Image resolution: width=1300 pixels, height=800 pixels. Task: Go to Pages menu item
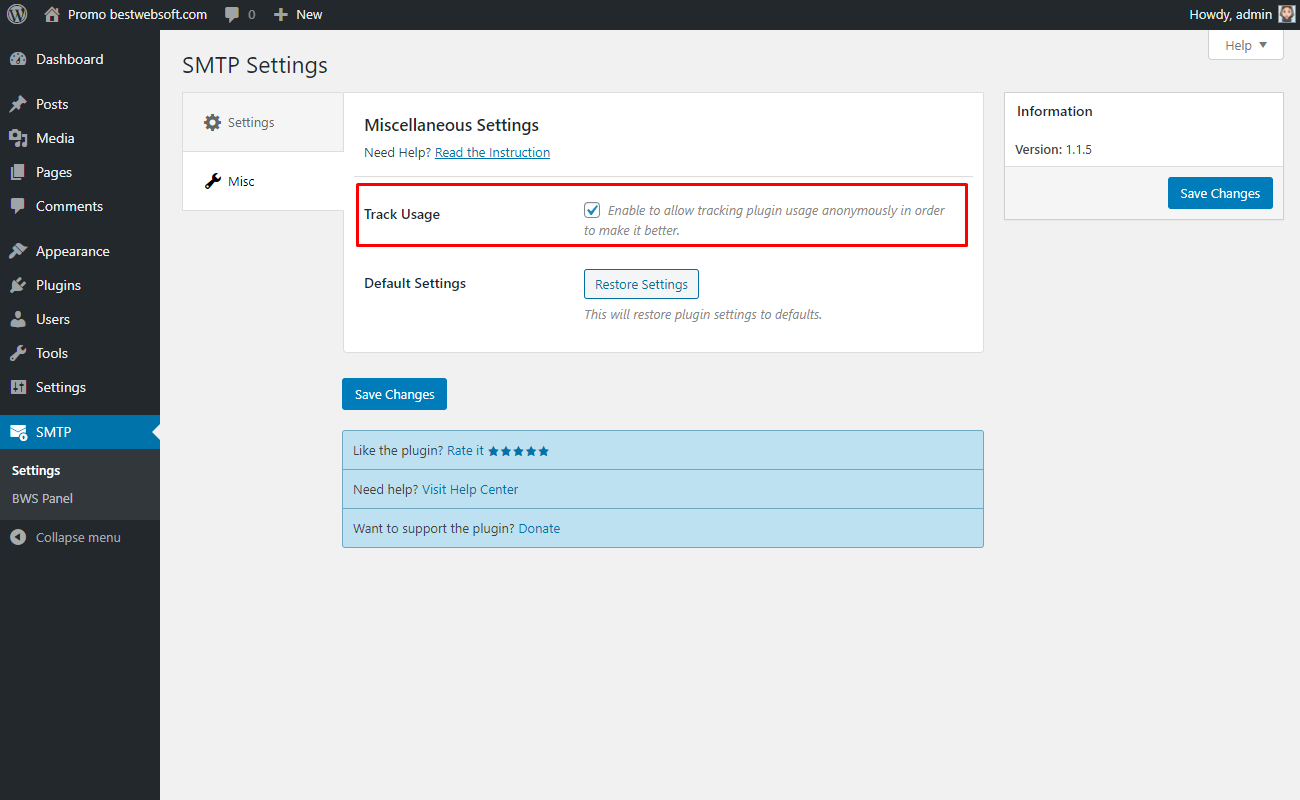pyautogui.click(x=80, y=172)
